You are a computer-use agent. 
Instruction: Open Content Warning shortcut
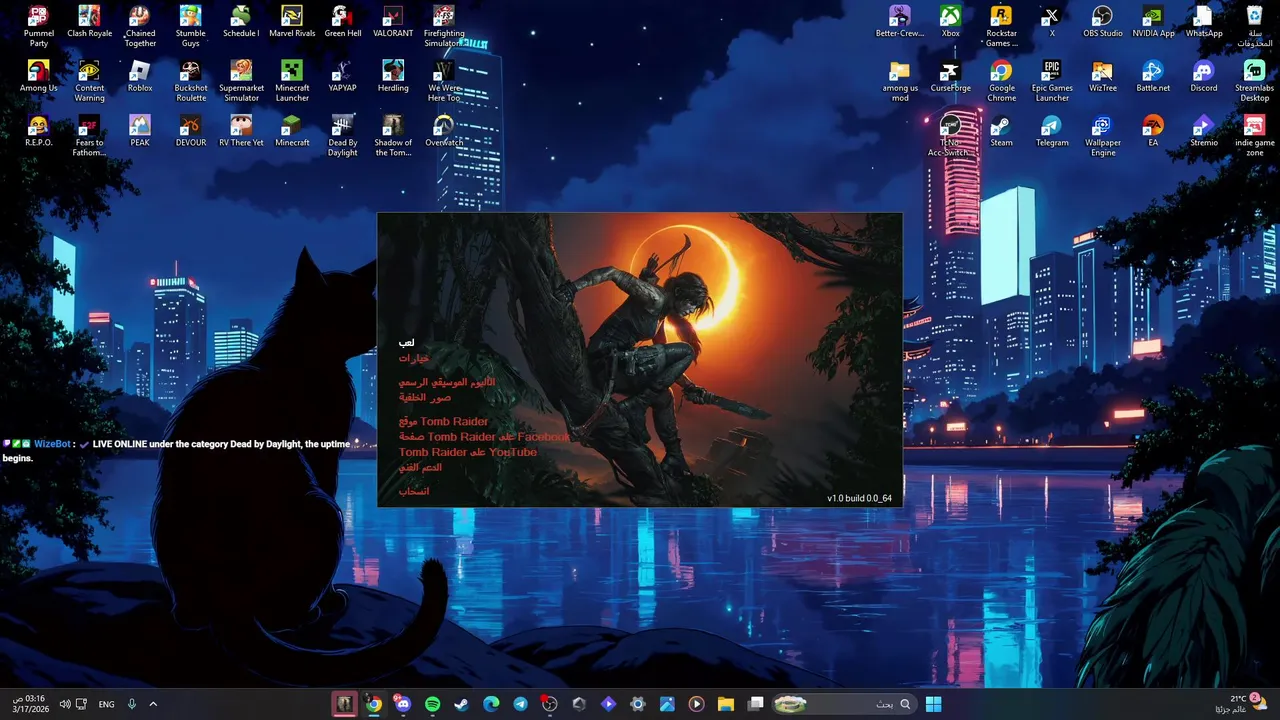[x=89, y=81]
